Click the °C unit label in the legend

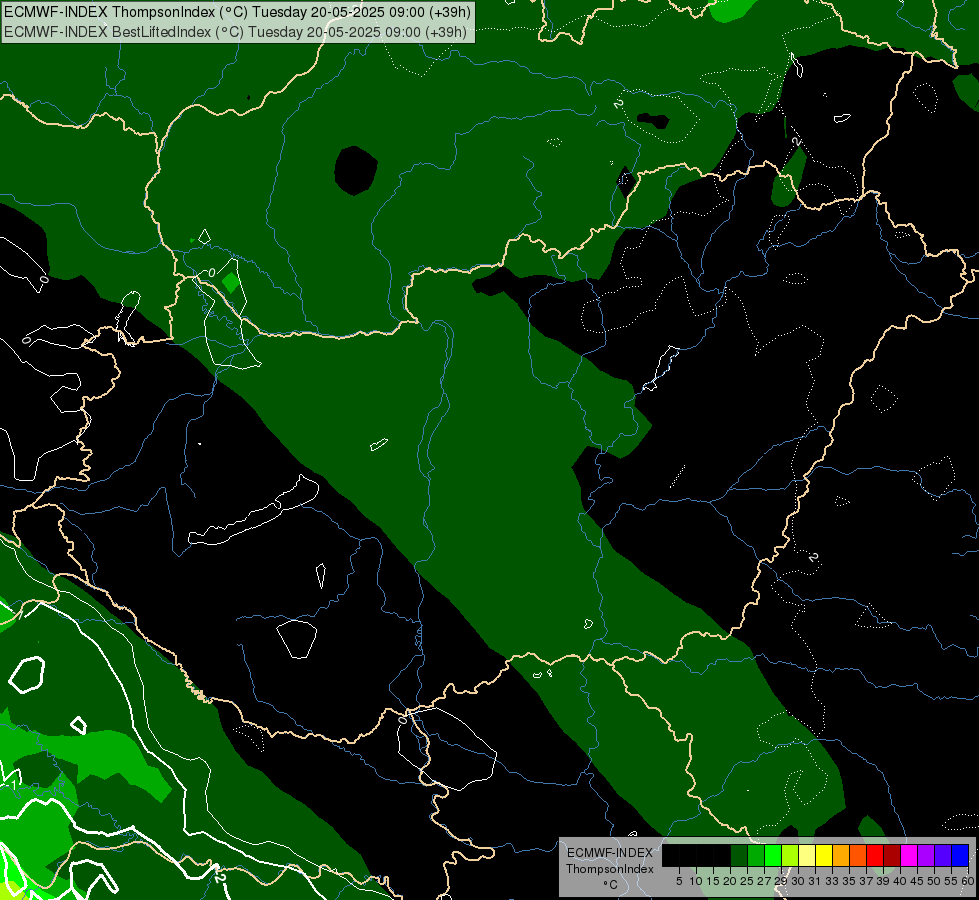[610, 885]
